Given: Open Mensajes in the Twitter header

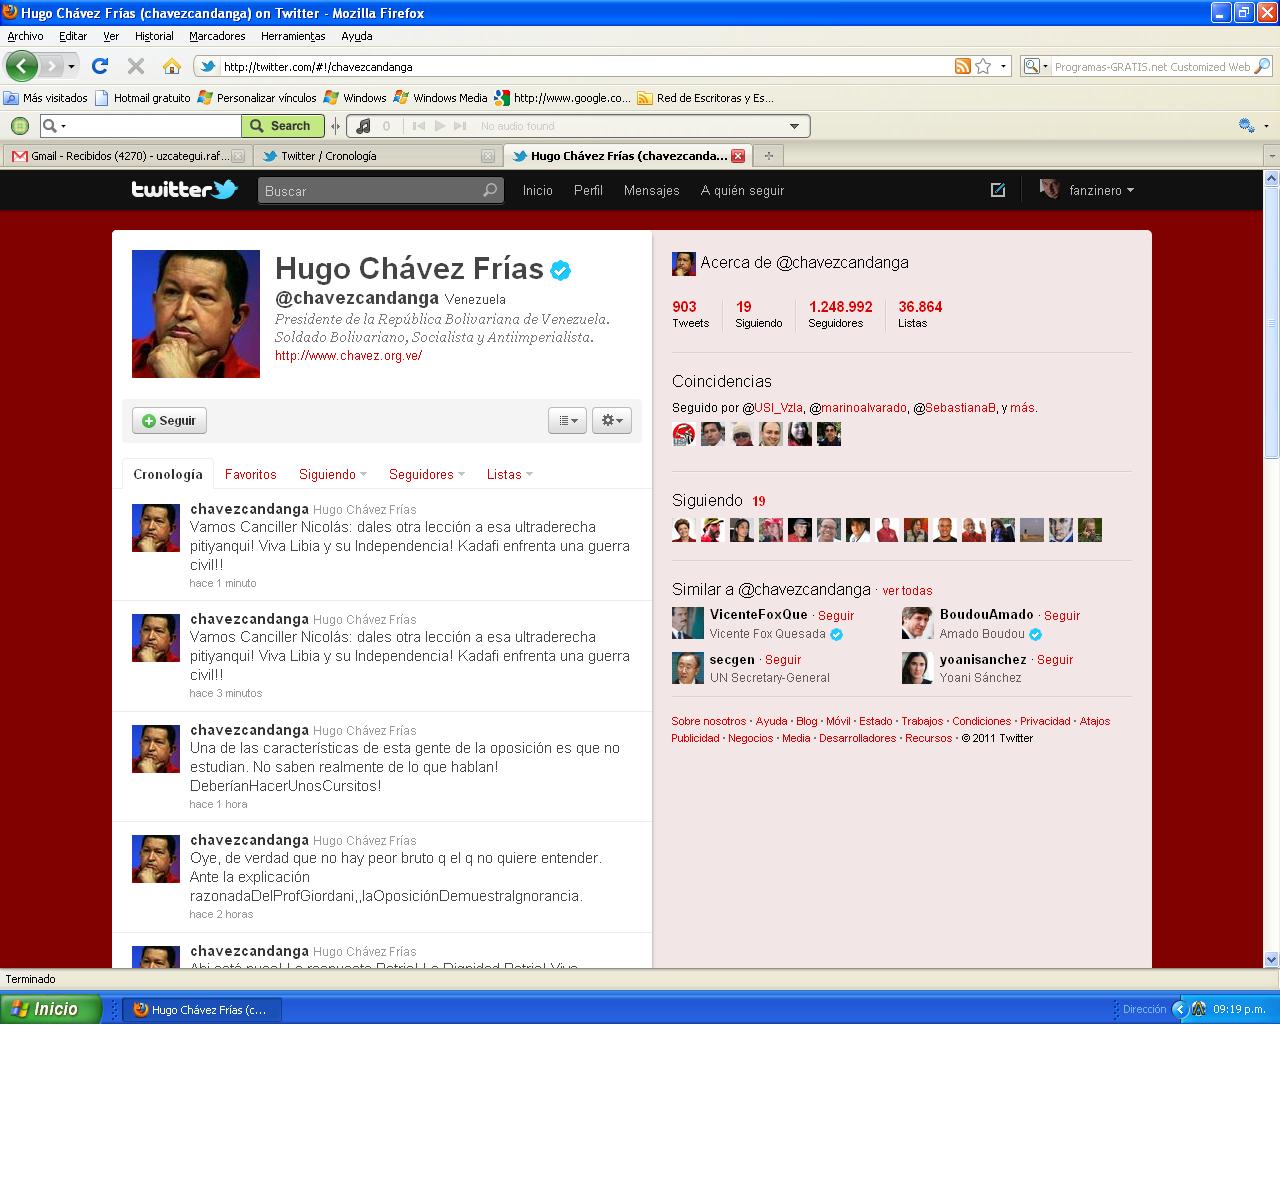Looking at the screenshot, I should point(651,190).
